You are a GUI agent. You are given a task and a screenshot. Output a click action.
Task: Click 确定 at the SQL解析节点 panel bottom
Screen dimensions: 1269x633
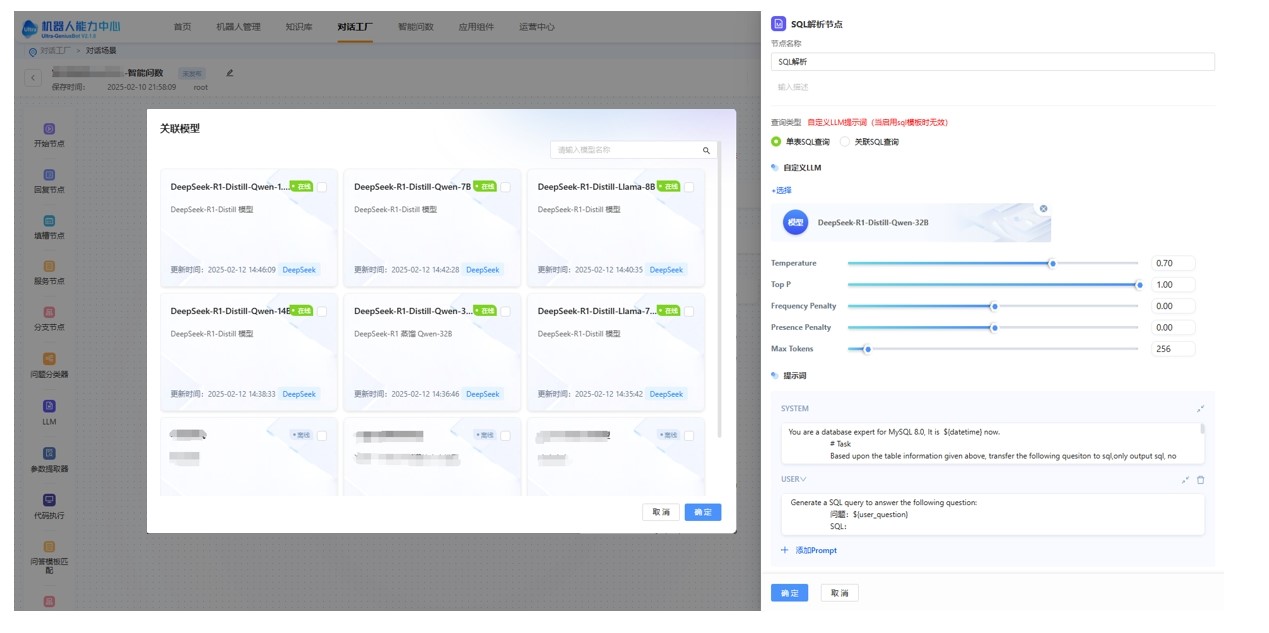click(789, 593)
